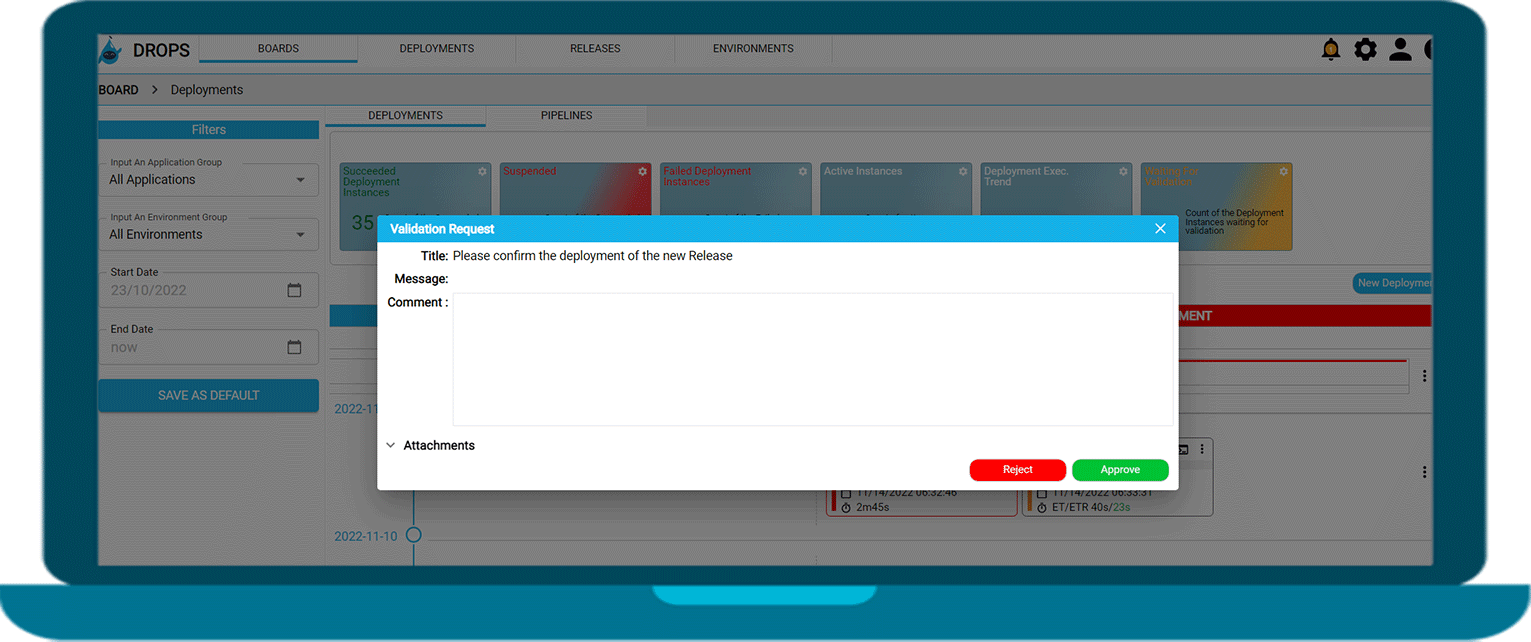Open settings via the top gear icon
1531x642 pixels.
click(1365, 49)
